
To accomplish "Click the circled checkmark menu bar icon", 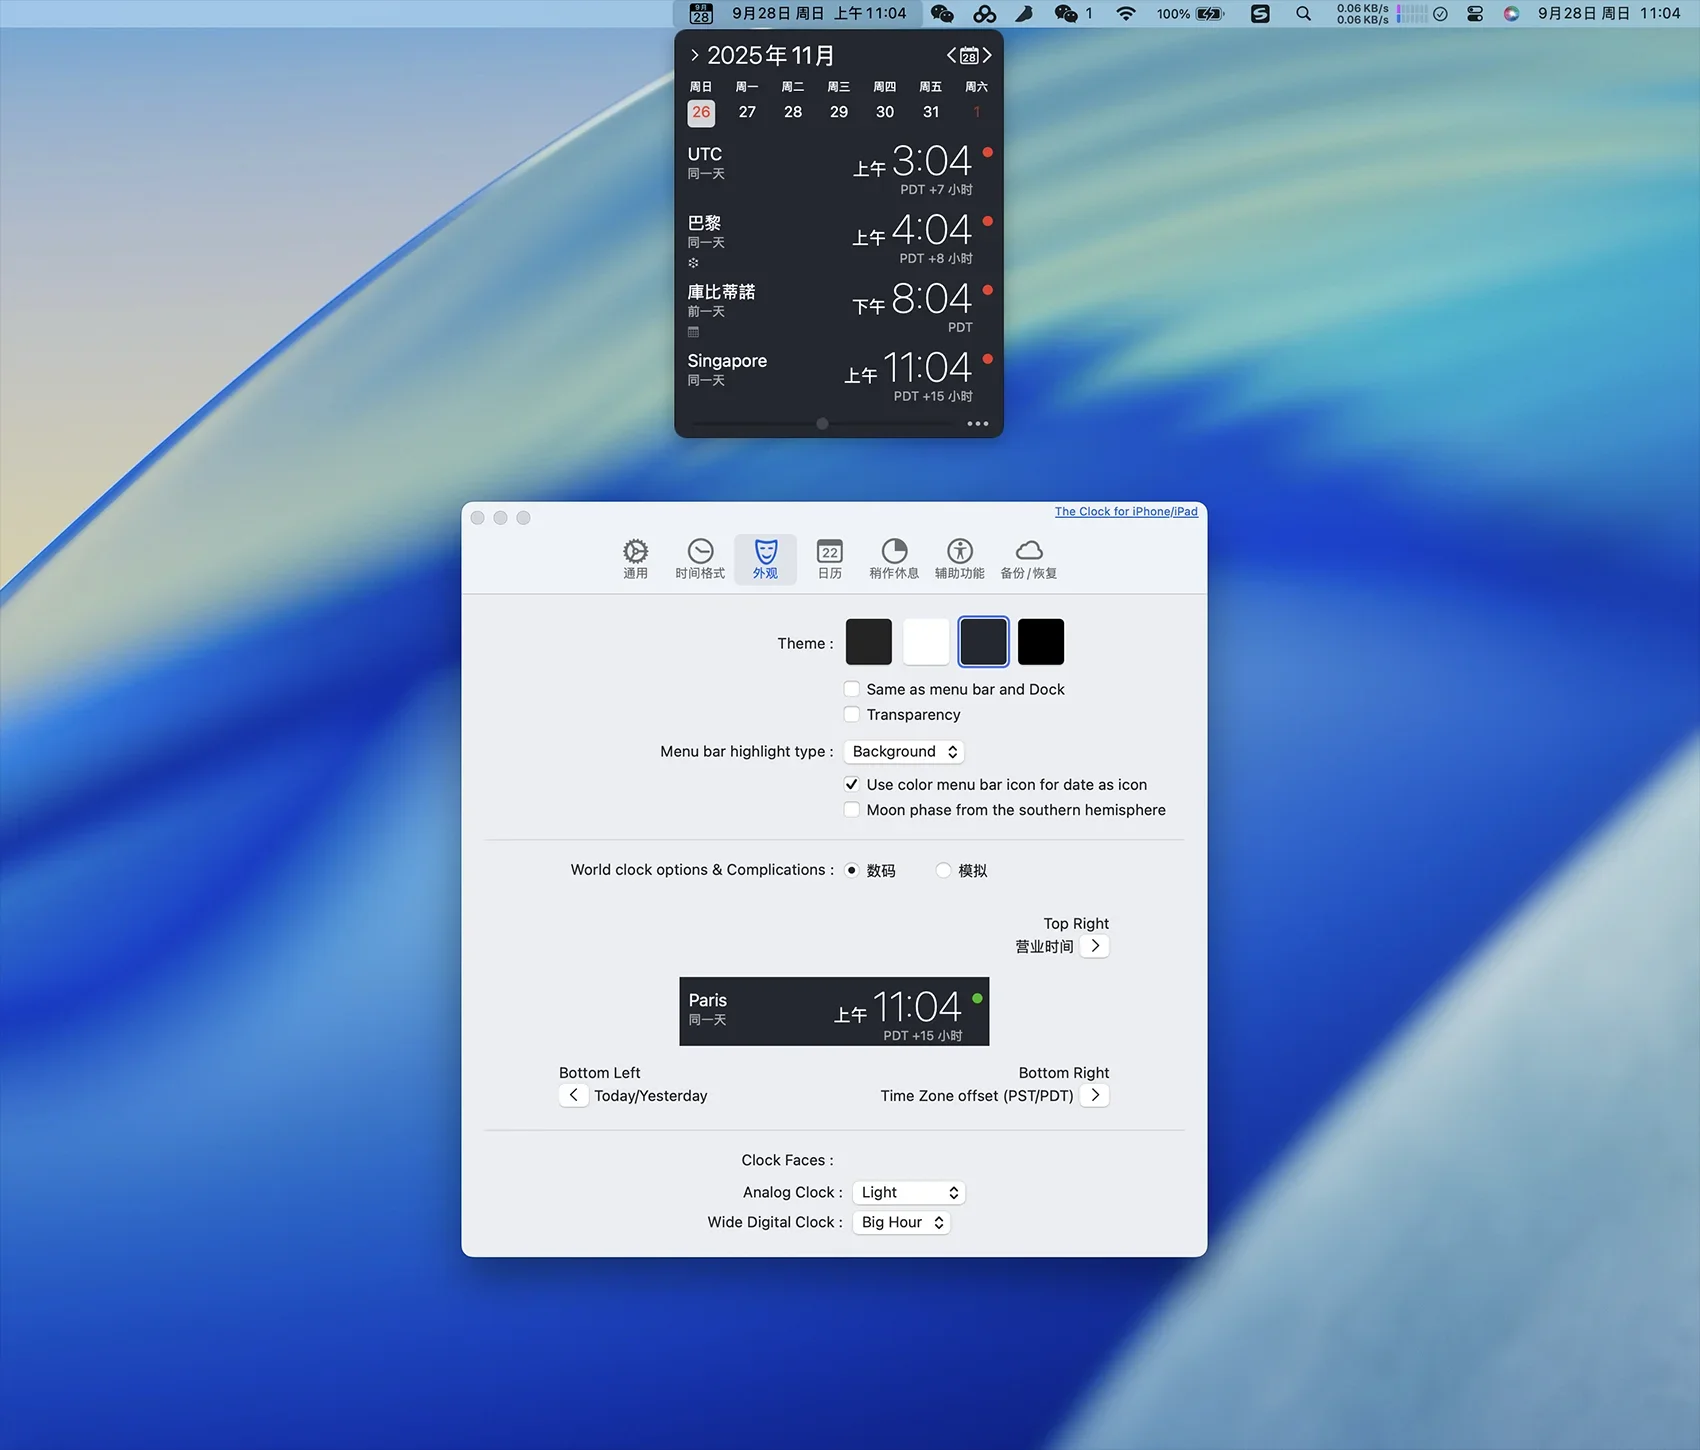I will (1440, 13).
